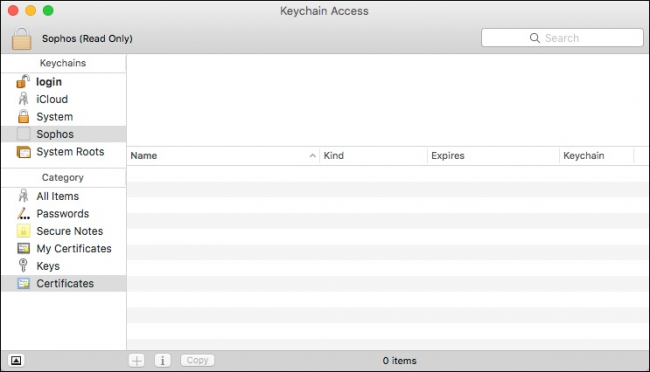650x372 pixels.
Task: Click the Certificates category icon
Action: (x=24, y=283)
